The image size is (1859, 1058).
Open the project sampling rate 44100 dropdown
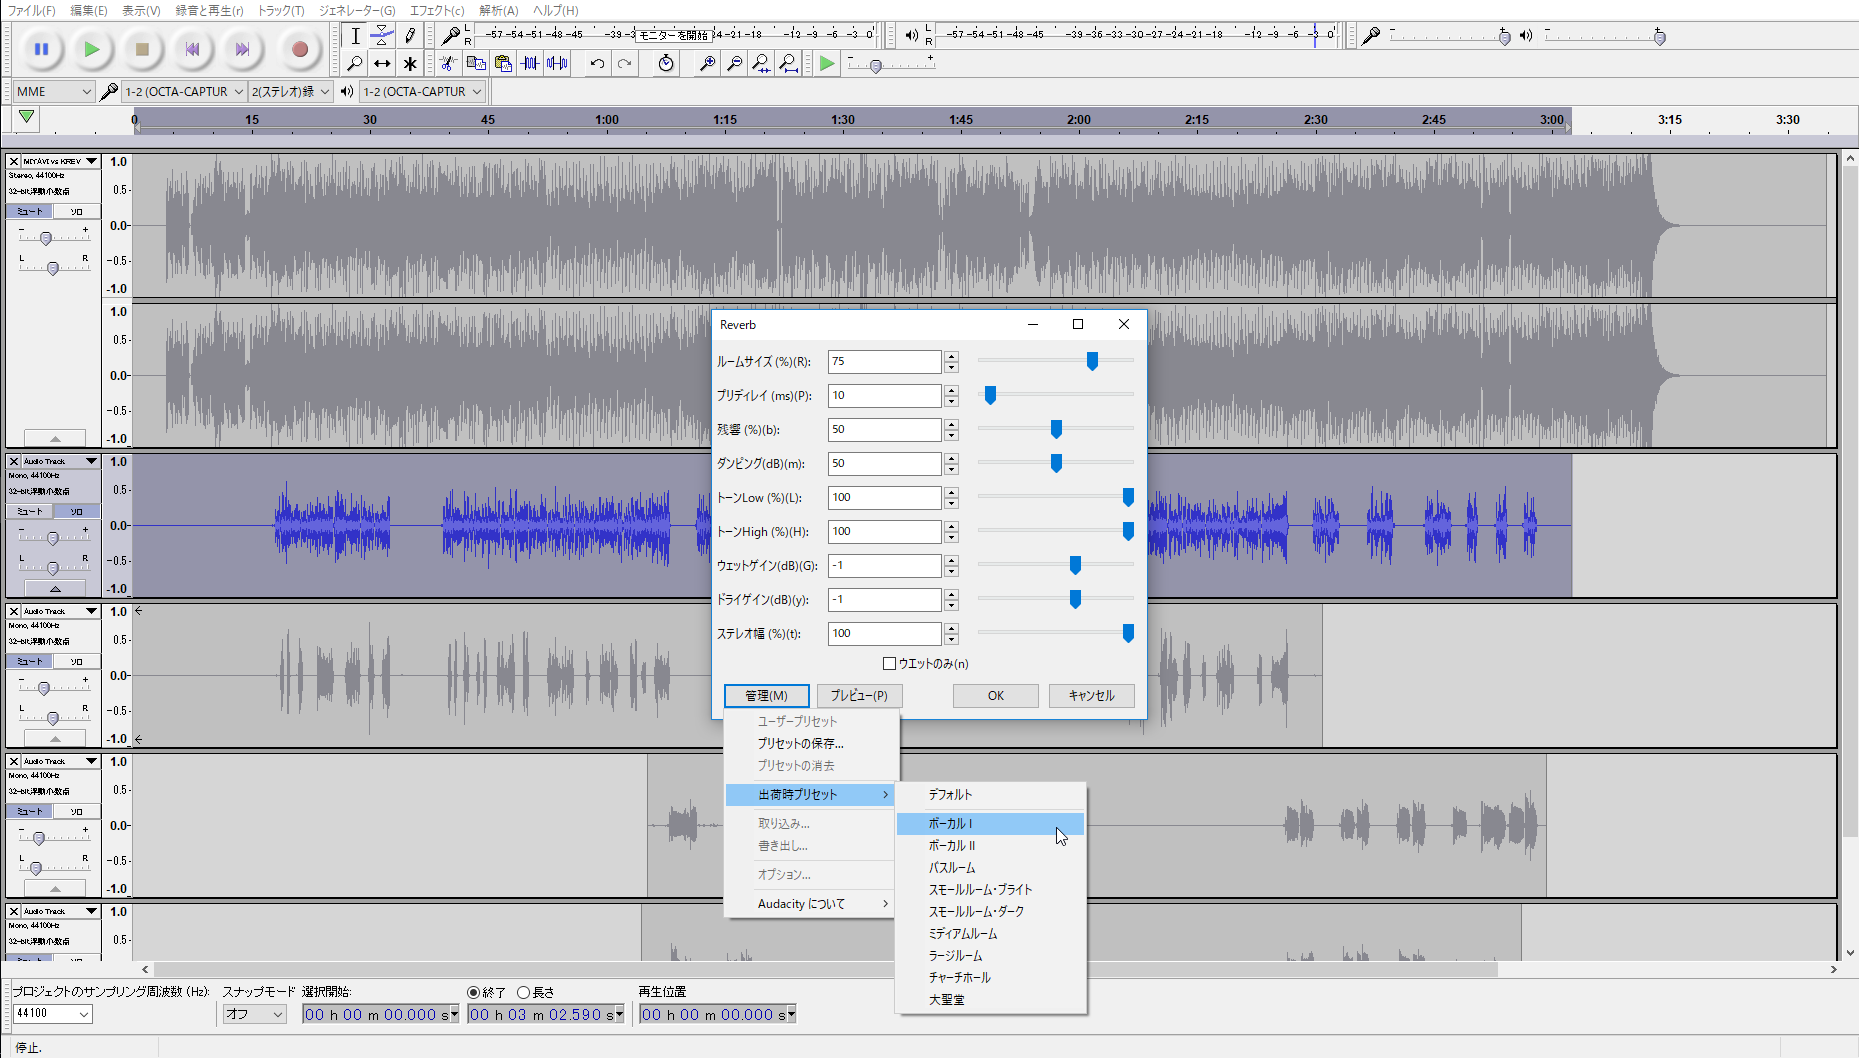pyautogui.click(x=53, y=1014)
